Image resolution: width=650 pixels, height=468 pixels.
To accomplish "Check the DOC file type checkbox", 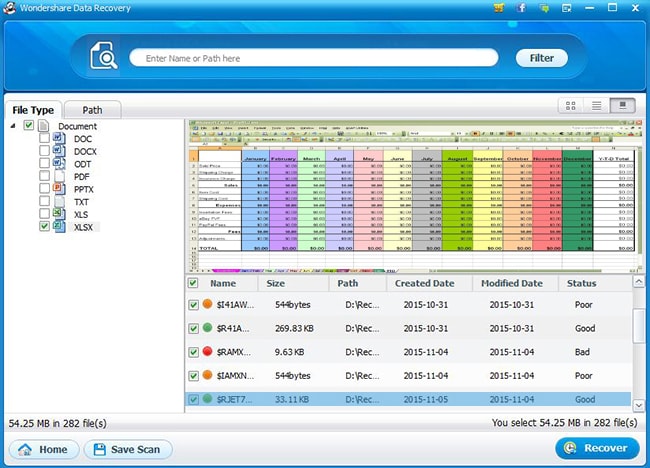I will coord(44,138).
